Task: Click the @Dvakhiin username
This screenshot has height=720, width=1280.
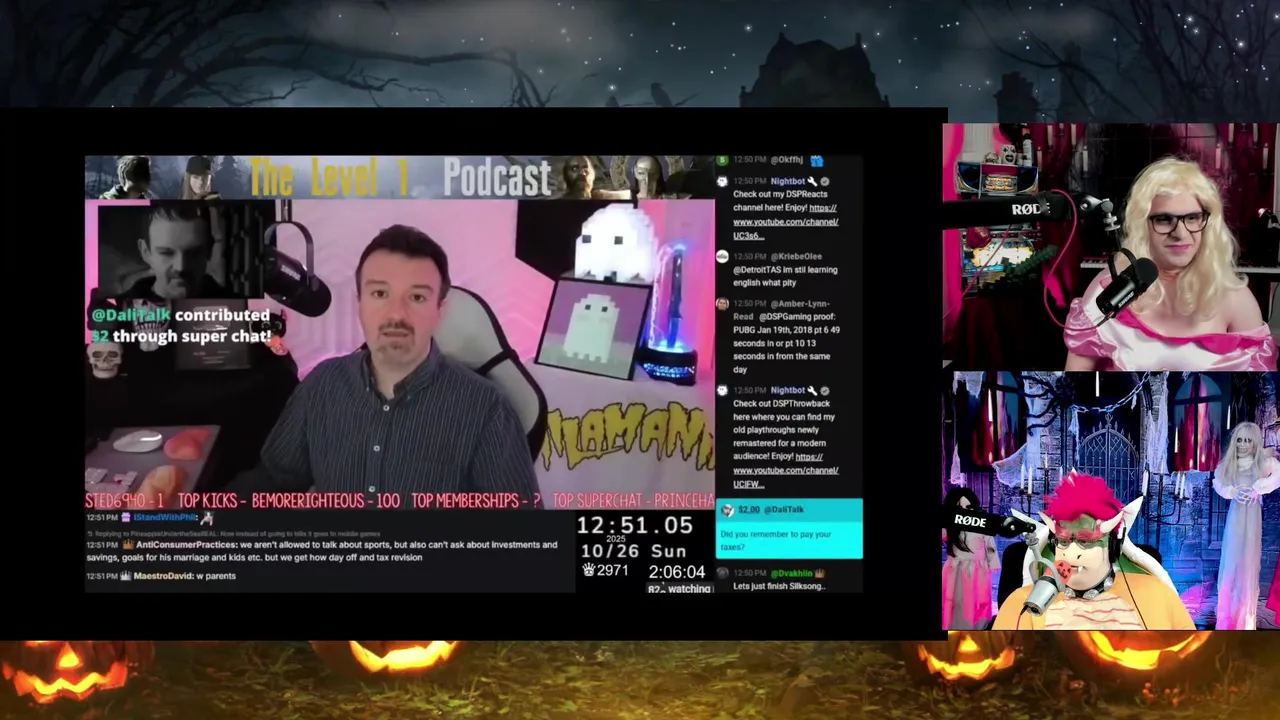Action: point(791,574)
